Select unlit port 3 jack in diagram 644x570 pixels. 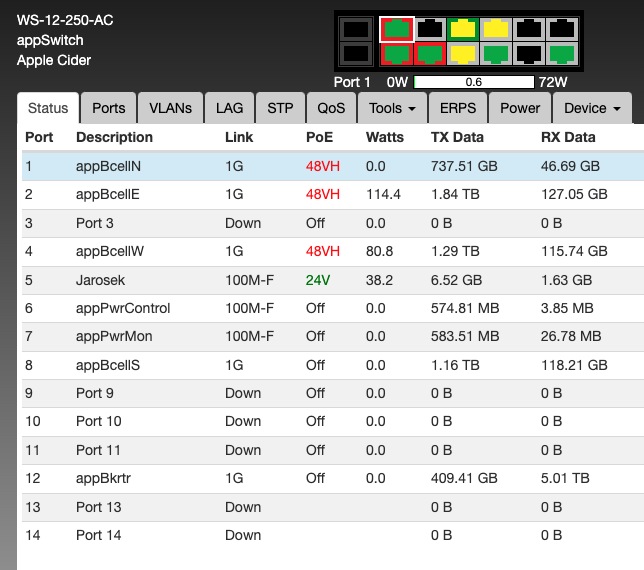click(x=430, y=29)
